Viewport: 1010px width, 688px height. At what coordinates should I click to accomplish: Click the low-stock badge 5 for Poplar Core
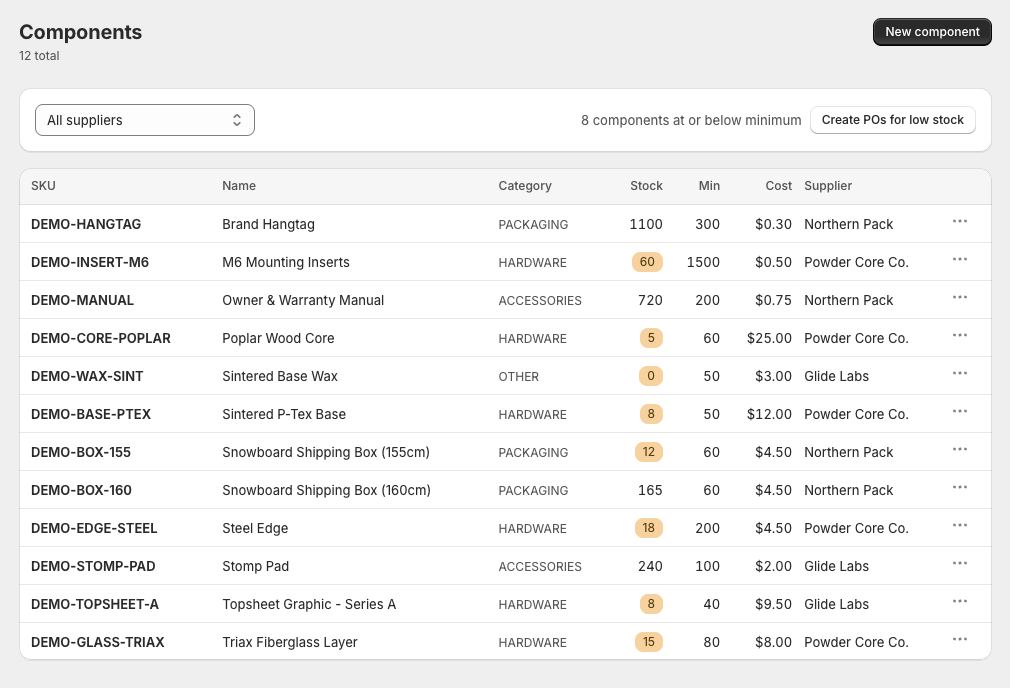point(651,338)
